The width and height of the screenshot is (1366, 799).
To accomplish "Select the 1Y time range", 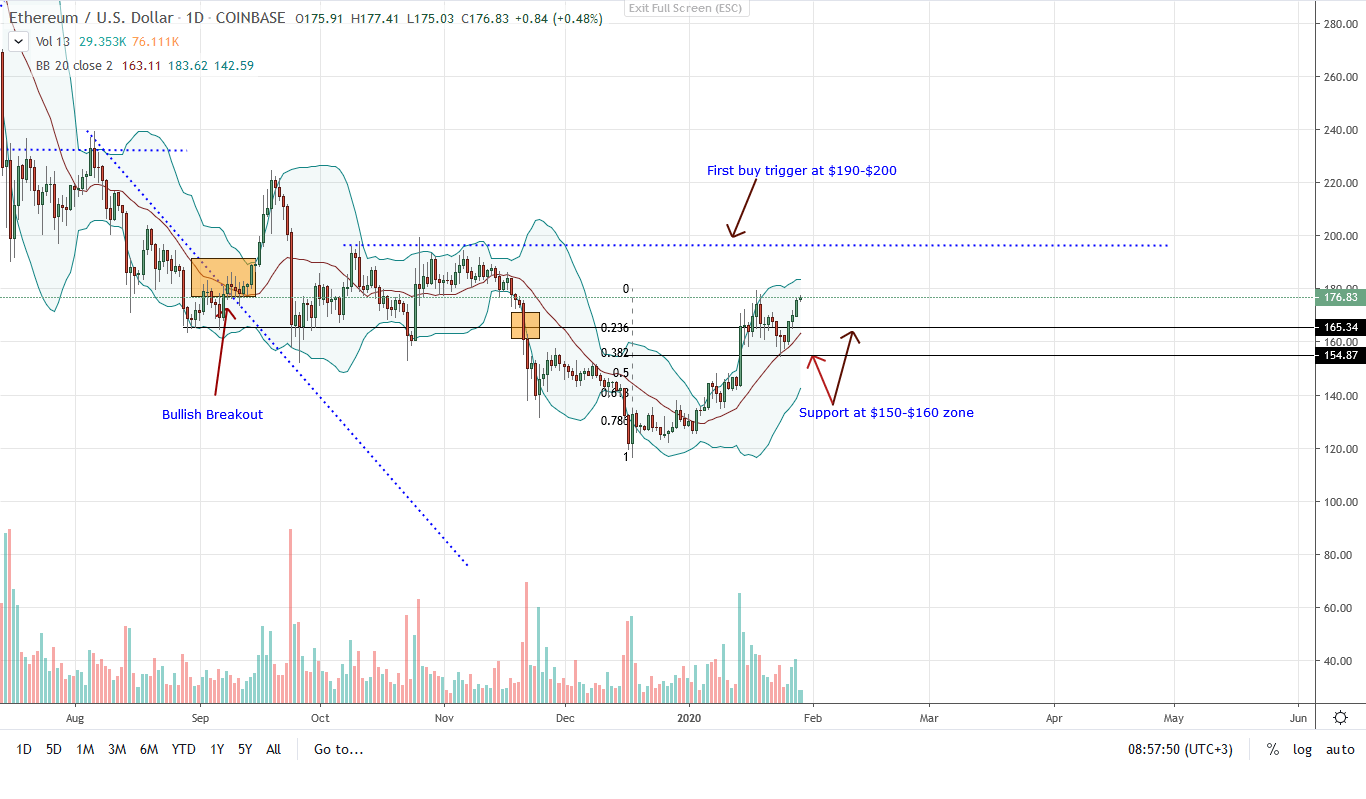I will [x=217, y=749].
